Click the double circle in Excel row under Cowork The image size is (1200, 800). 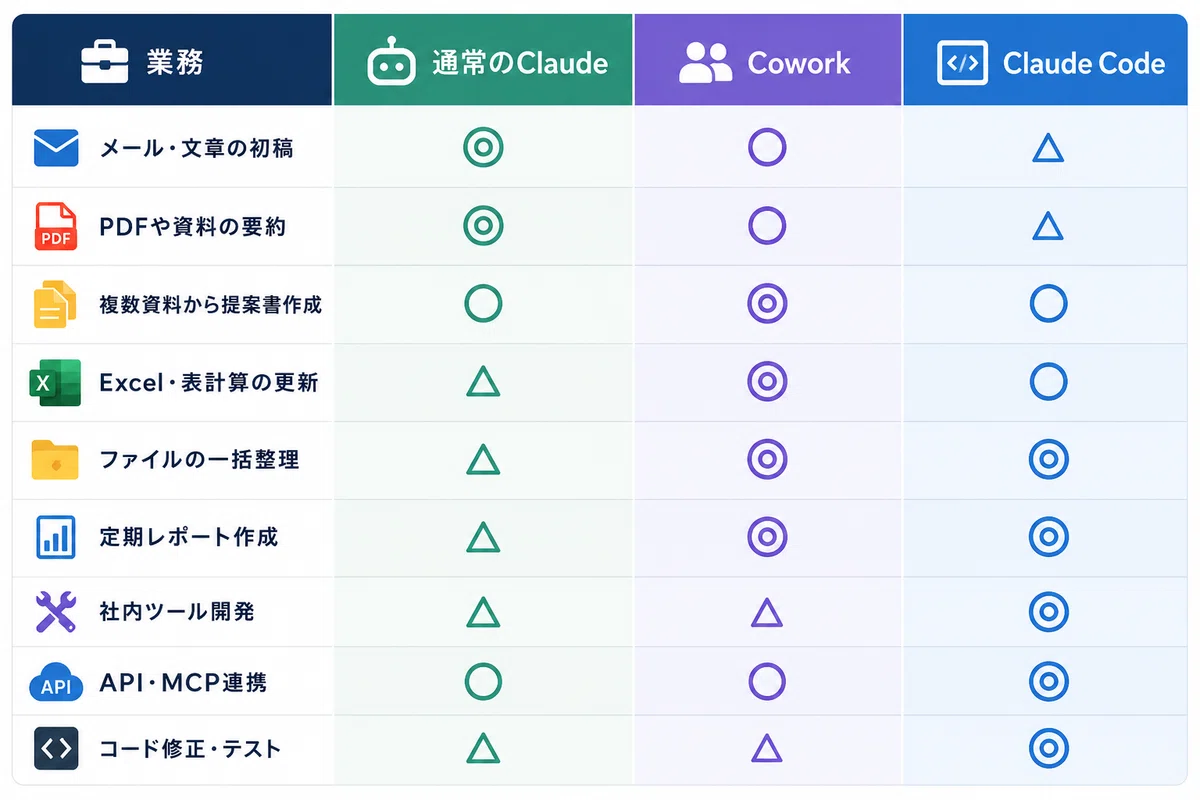tap(767, 382)
